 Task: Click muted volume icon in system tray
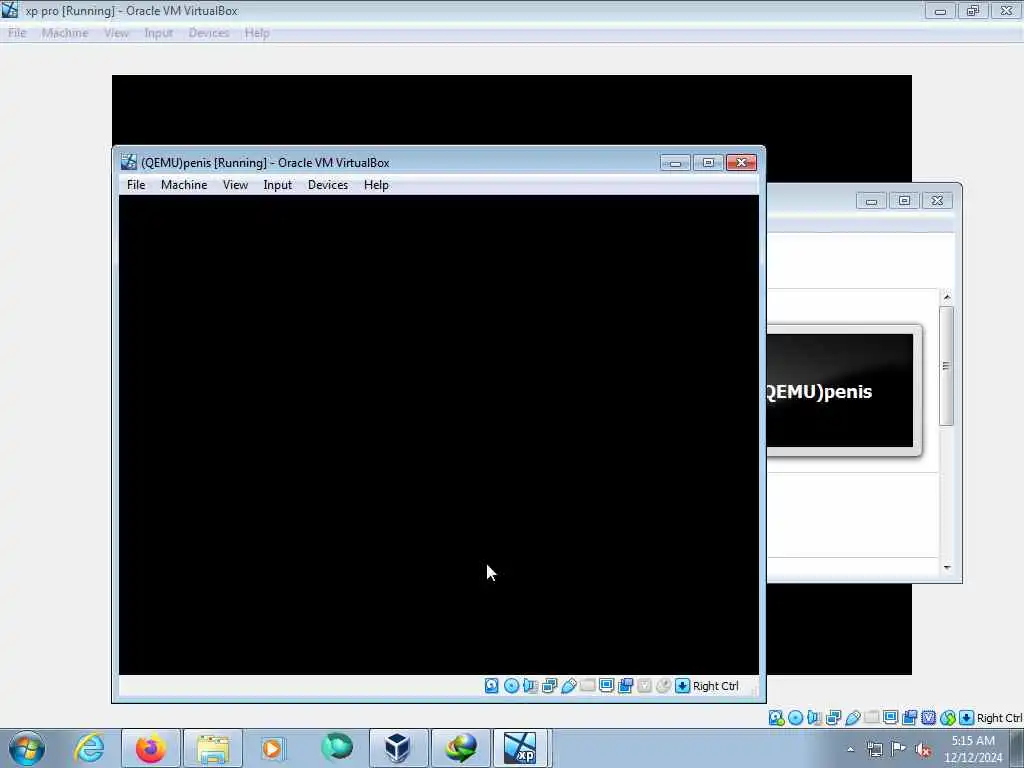(x=923, y=749)
